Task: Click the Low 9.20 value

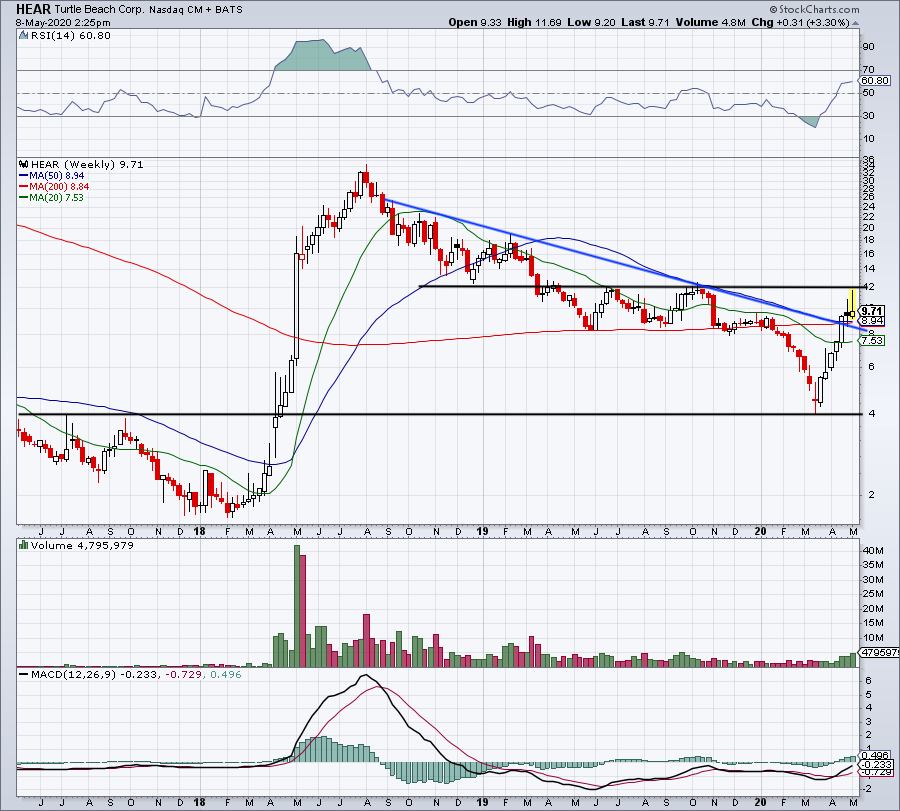Action: 590,22
